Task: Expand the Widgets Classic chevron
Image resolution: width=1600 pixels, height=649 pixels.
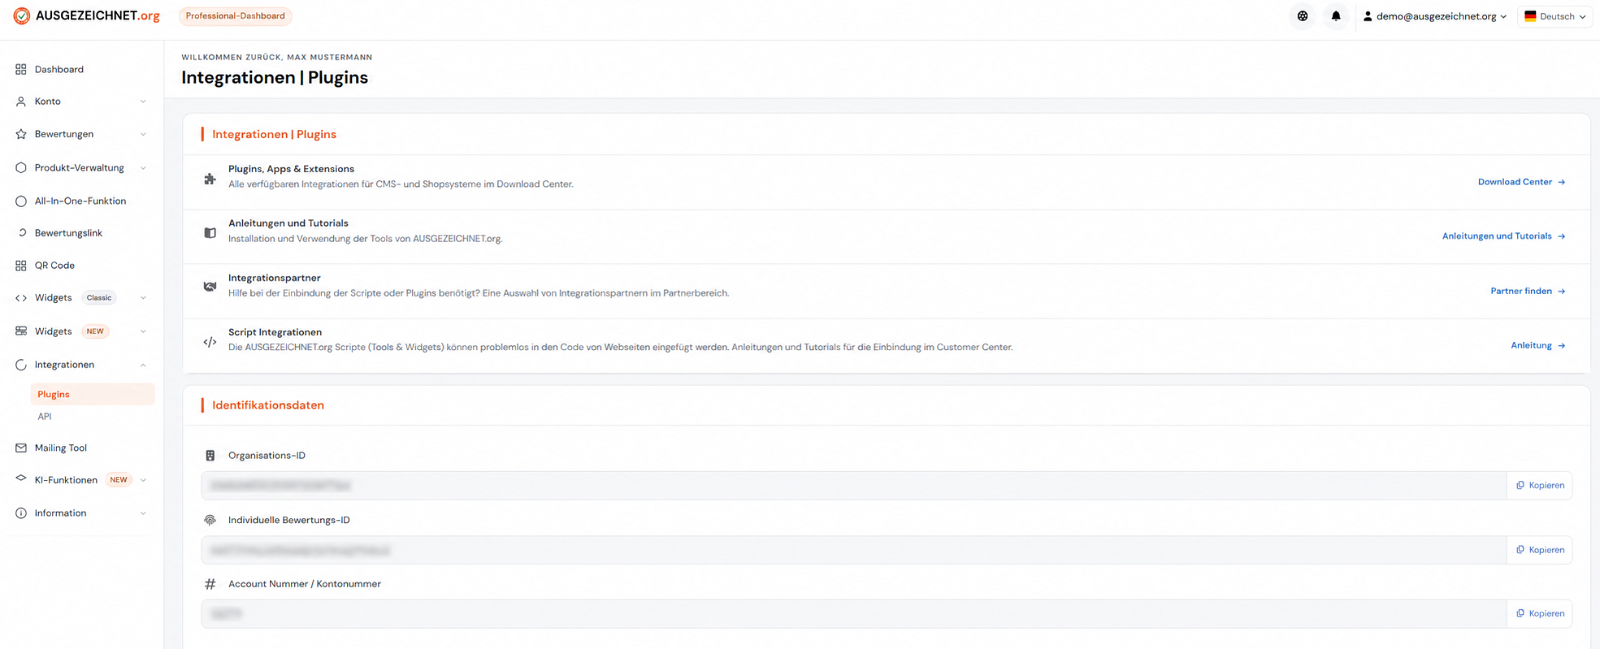Action: (x=143, y=298)
